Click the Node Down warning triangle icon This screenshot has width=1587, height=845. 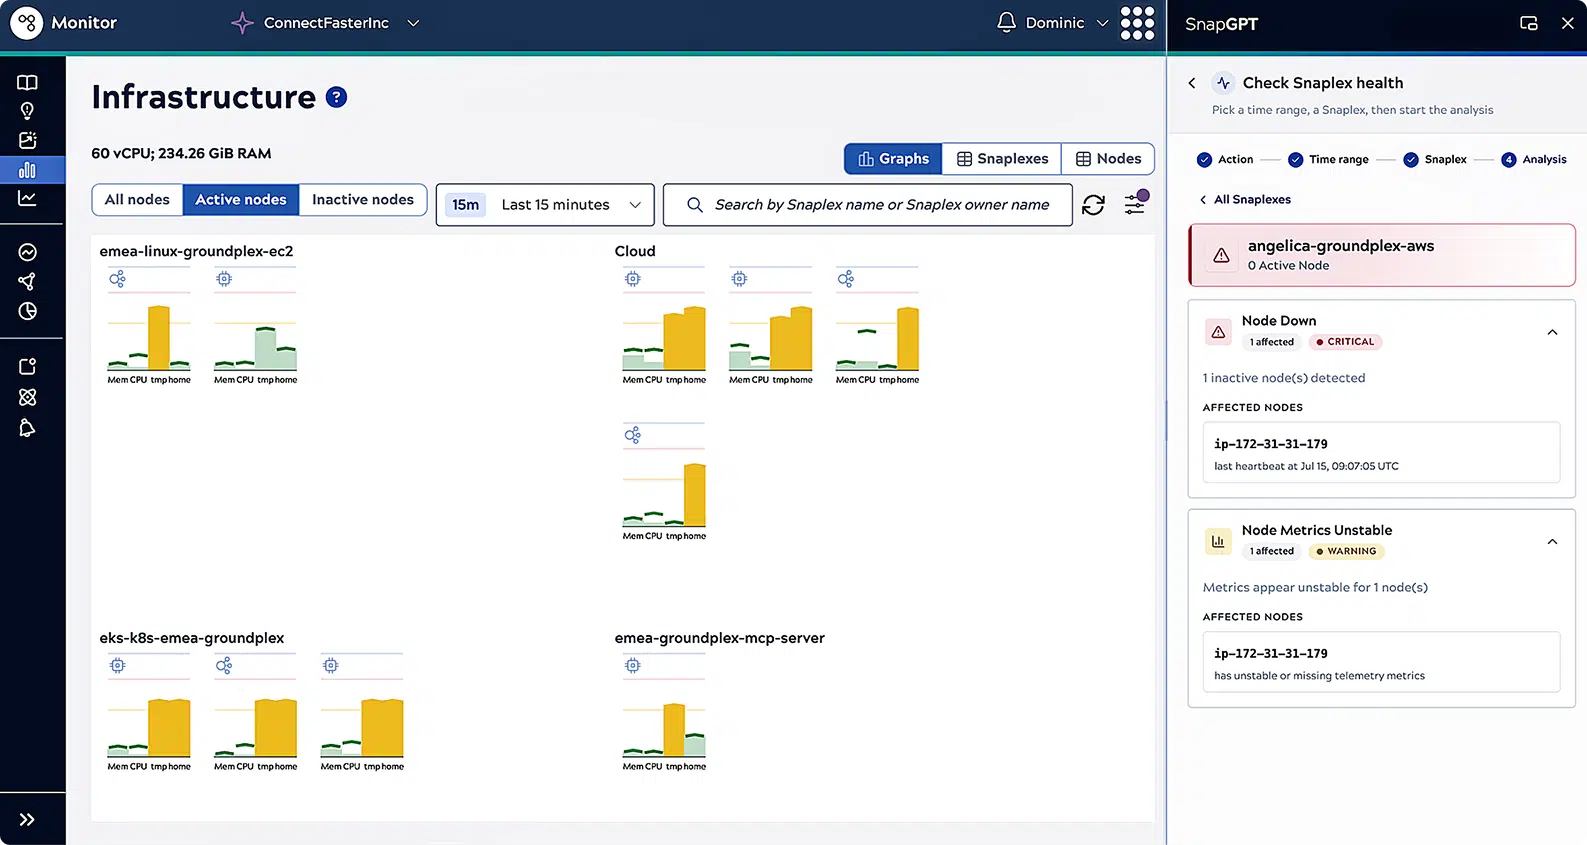1218,332
